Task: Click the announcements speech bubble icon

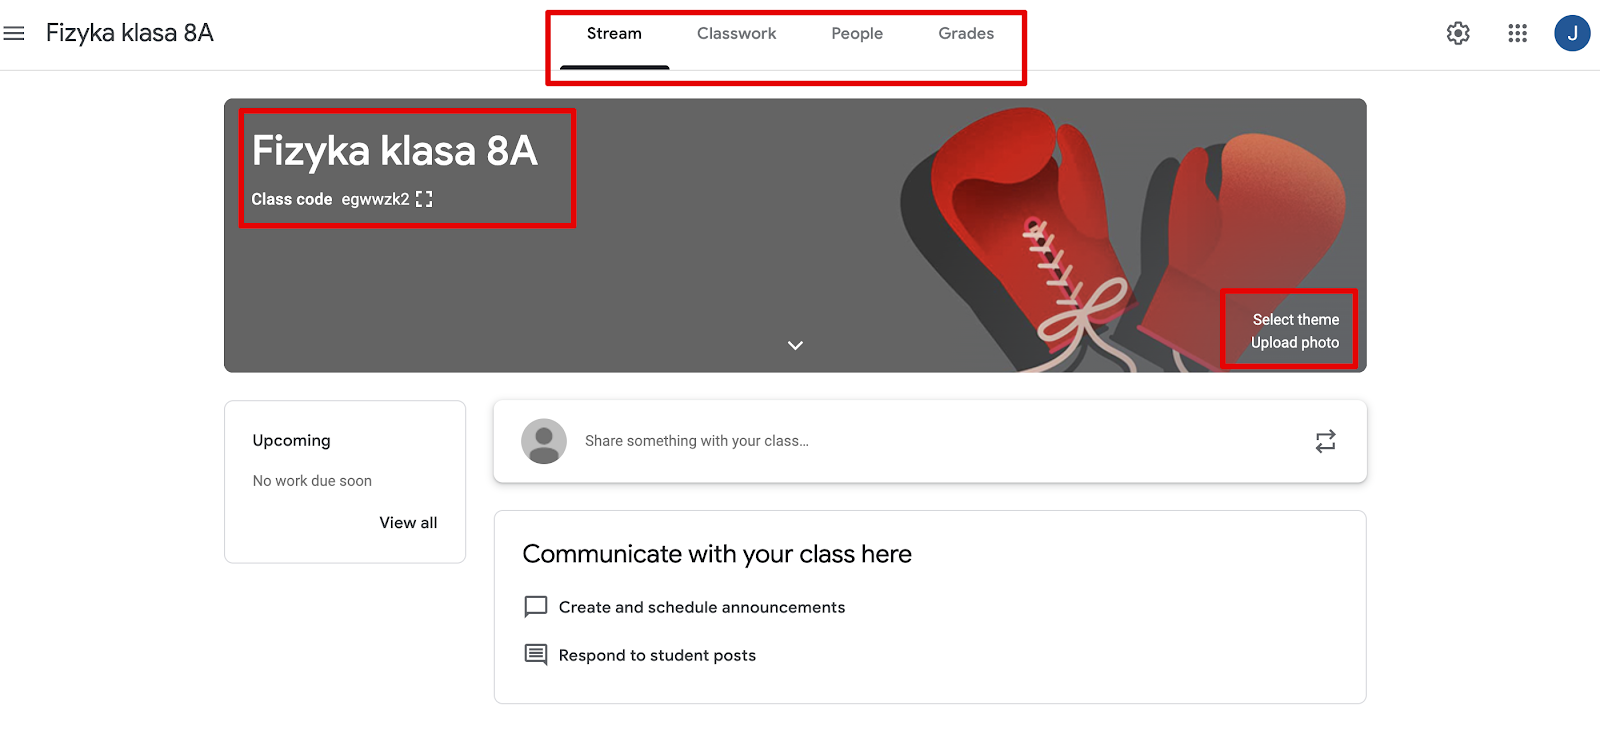Action: click(536, 607)
